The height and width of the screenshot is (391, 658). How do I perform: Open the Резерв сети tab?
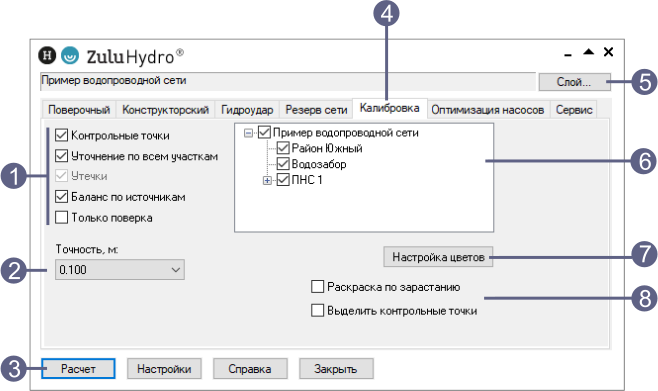(x=316, y=110)
